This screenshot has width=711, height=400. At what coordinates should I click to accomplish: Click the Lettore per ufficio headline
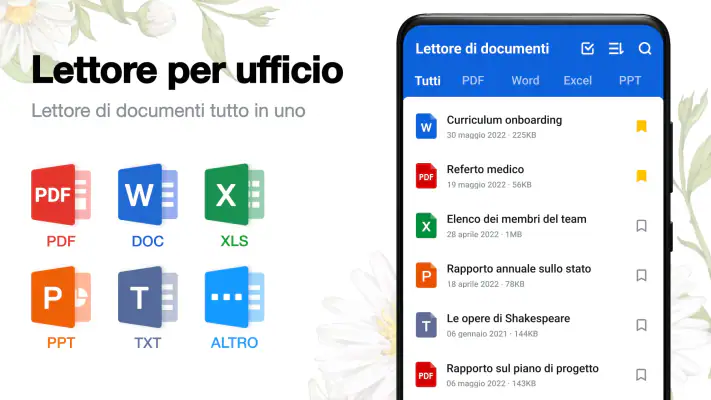click(187, 70)
